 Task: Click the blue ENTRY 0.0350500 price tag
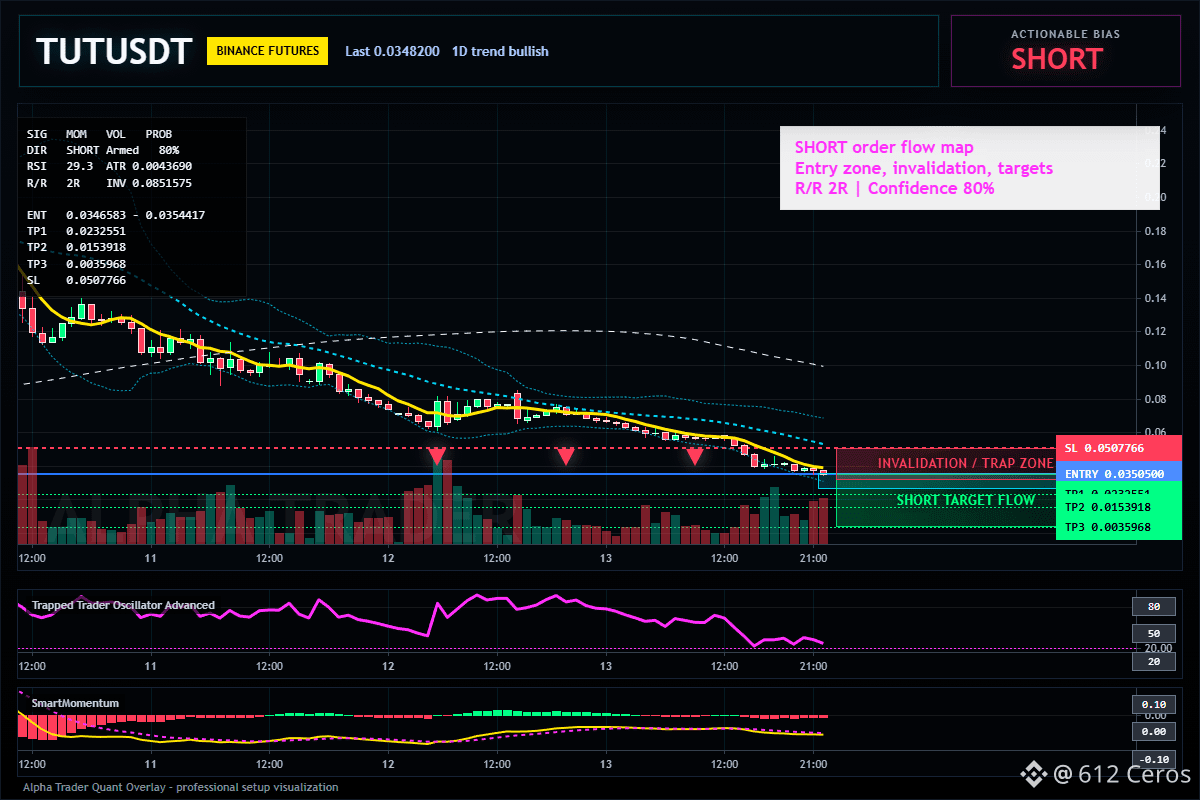[1119, 474]
